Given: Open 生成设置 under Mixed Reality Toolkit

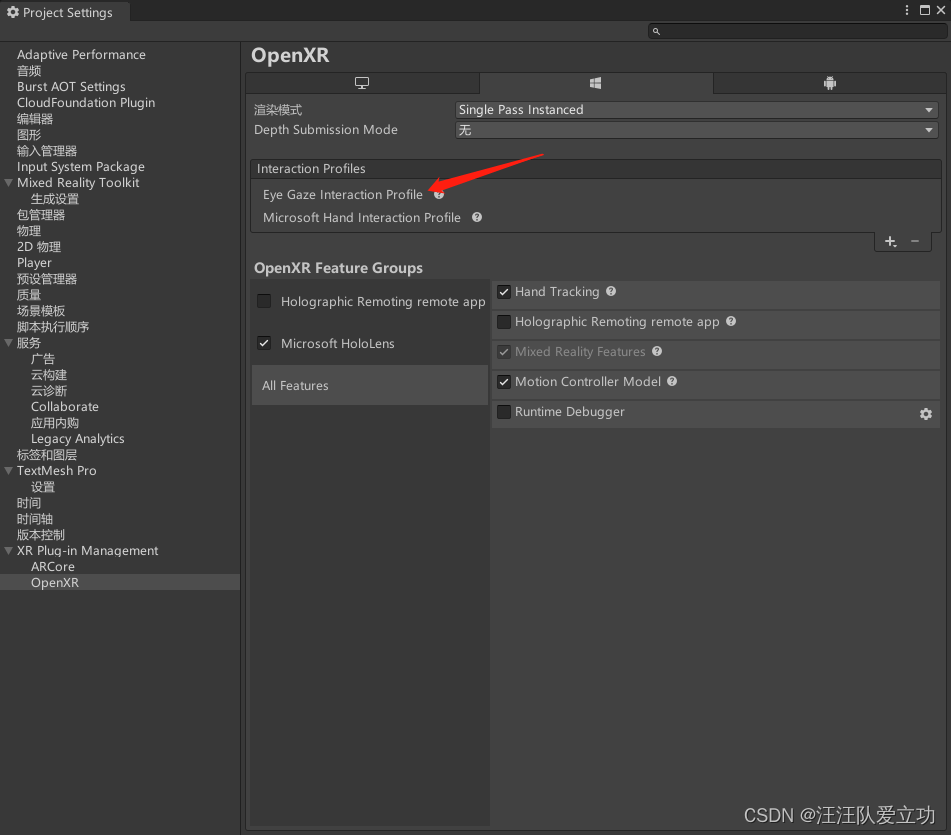Looking at the screenshot, I should 55,199.
